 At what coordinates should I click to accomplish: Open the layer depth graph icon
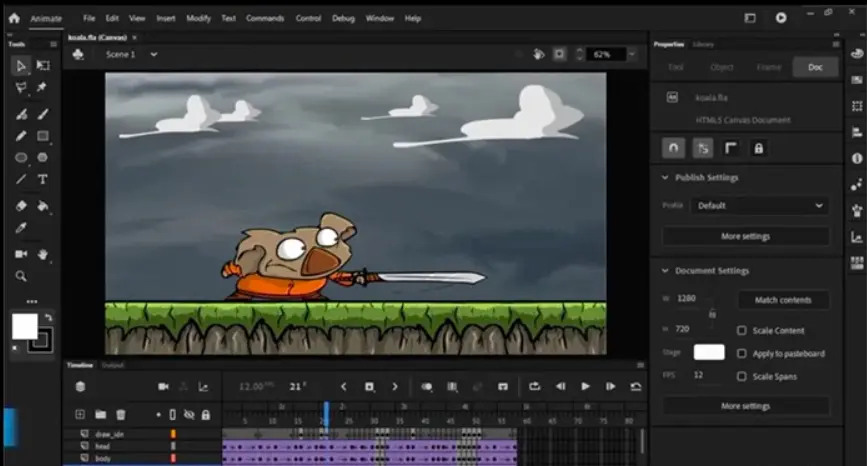(203, 387)
